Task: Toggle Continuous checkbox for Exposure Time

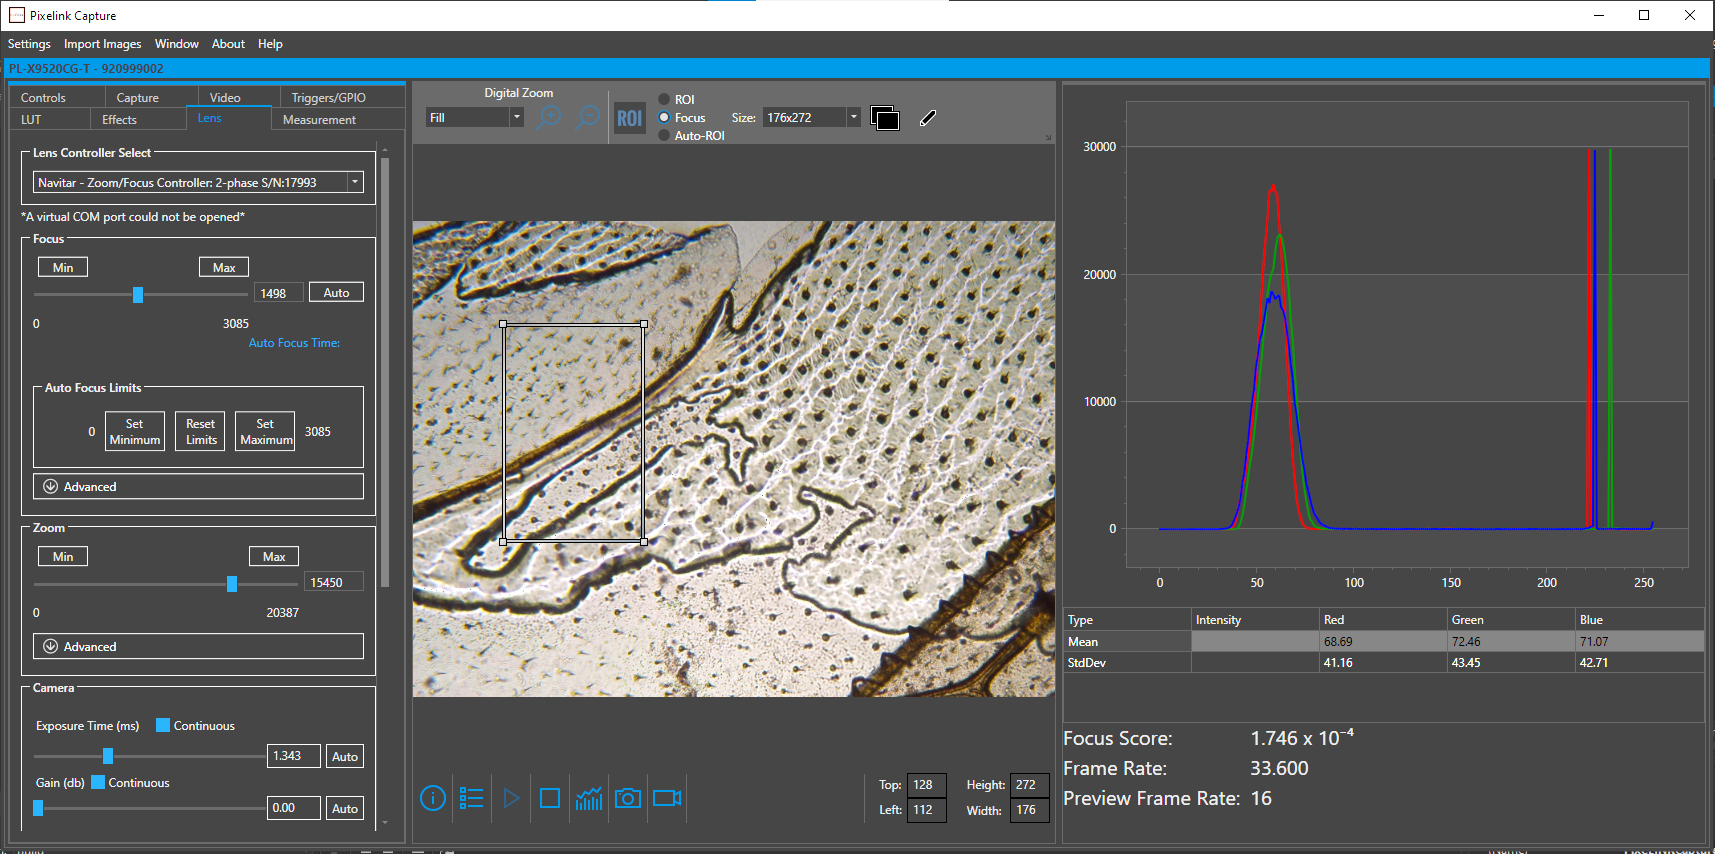Action: 163,725
